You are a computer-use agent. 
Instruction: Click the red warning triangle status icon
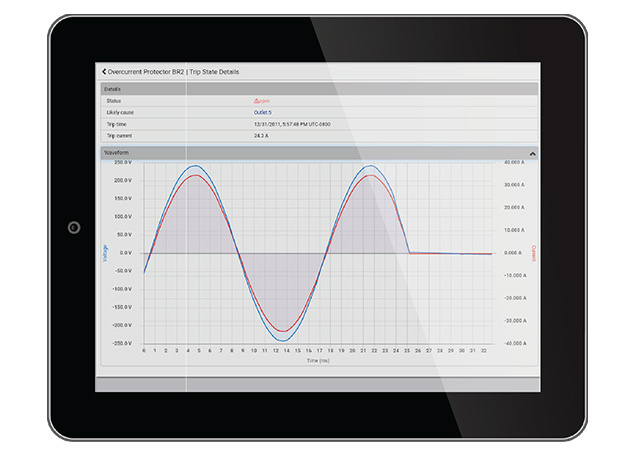[x=257, y=100]
